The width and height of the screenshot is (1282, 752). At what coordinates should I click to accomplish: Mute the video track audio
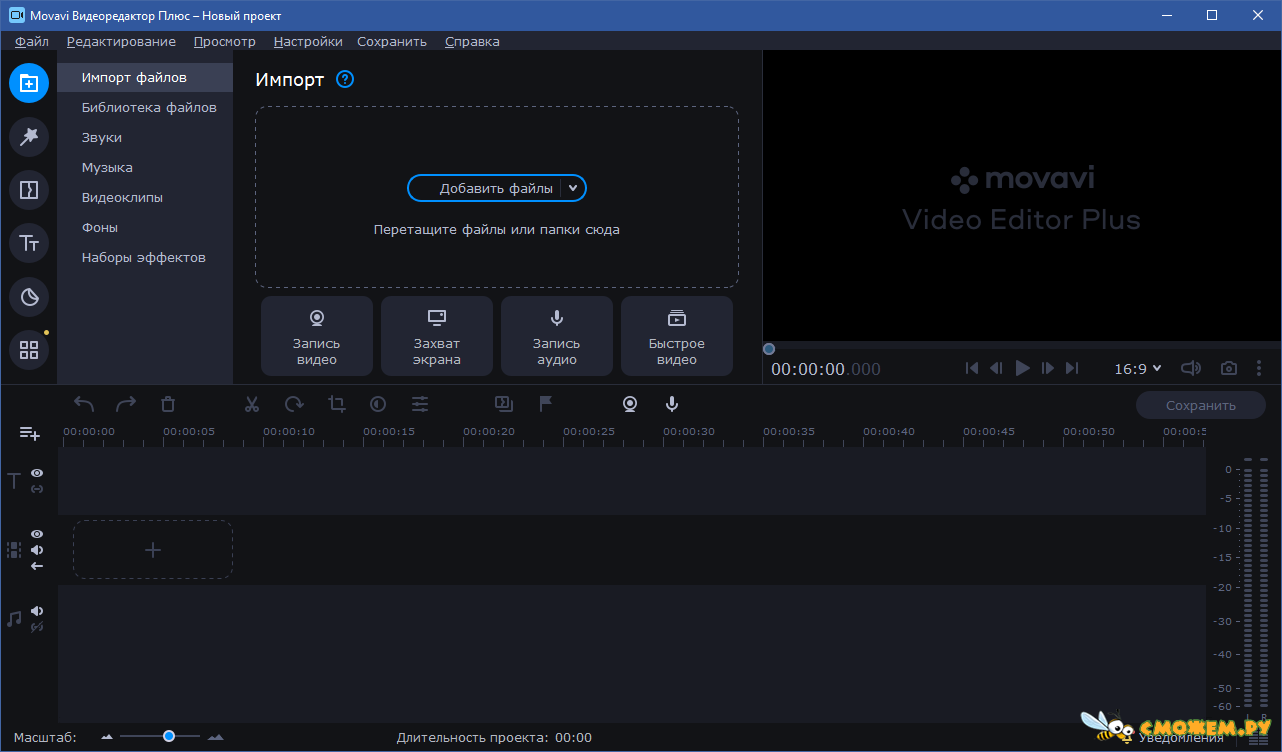[37, 550]
